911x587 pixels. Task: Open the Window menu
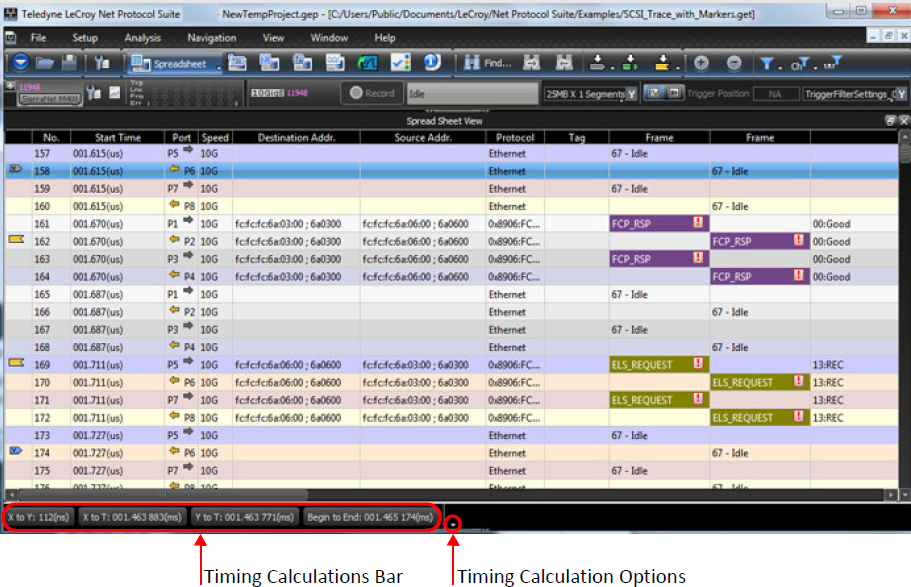[329, 38]
